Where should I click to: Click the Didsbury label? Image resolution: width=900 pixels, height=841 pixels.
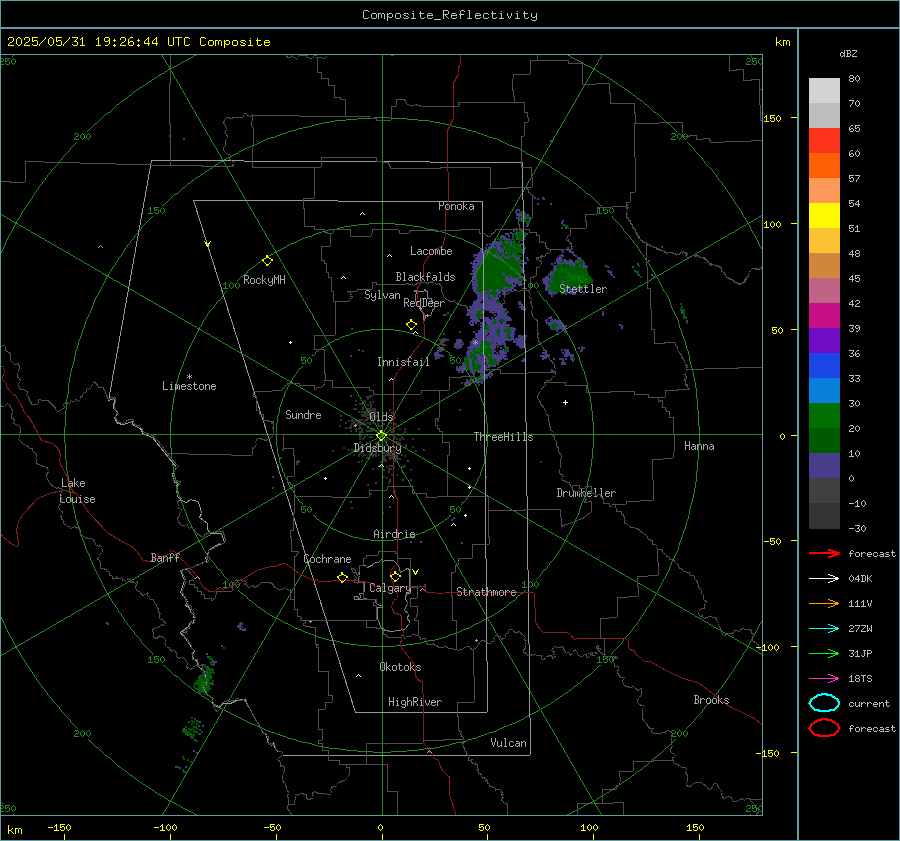pos(377,448)
